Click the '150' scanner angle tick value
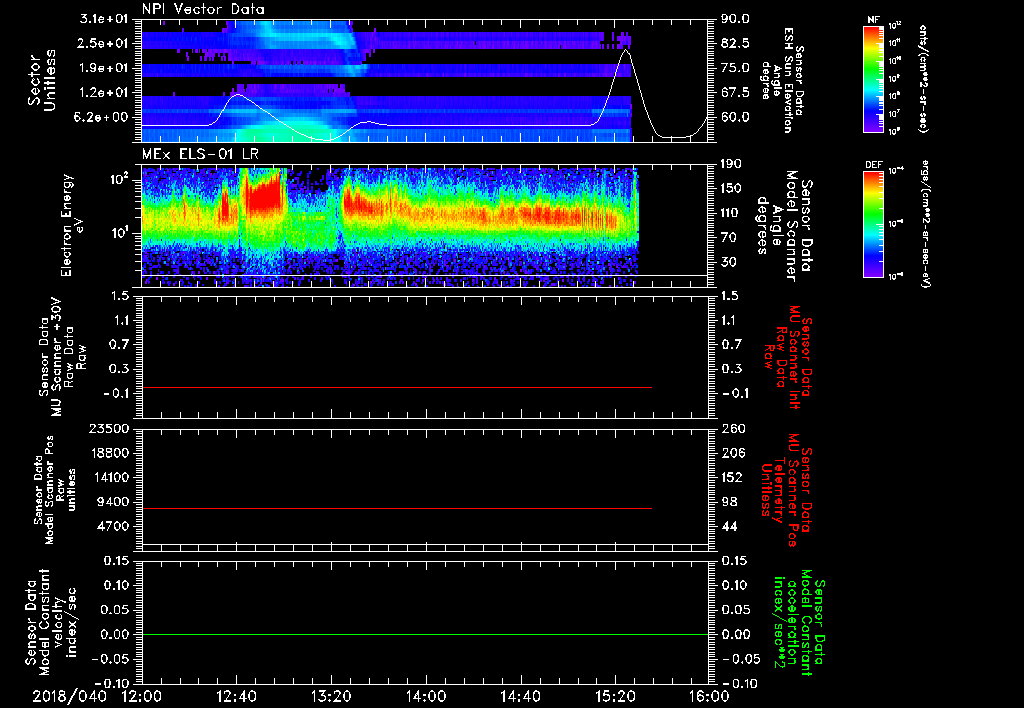 coord(731,189)
